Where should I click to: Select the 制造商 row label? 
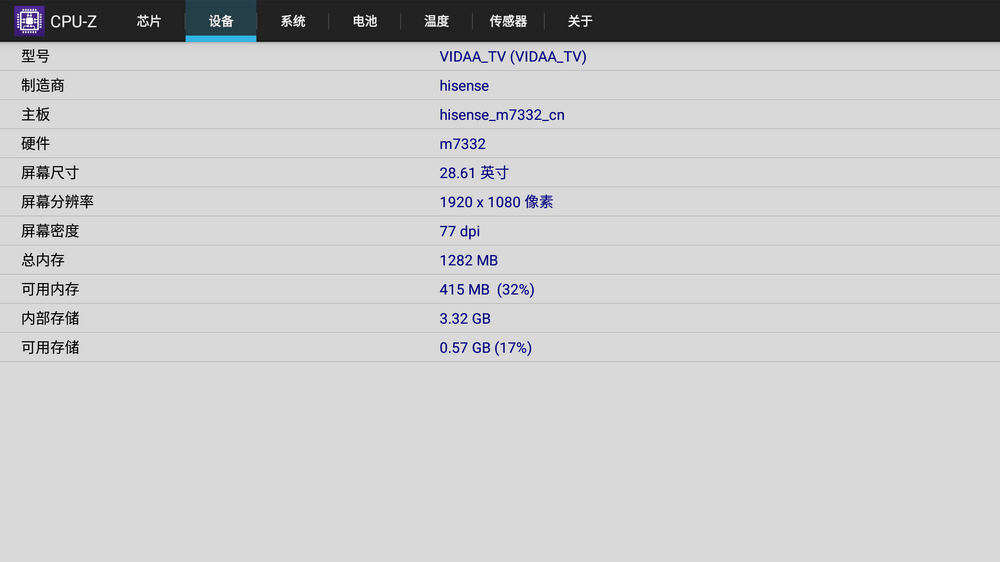(43, 85)
